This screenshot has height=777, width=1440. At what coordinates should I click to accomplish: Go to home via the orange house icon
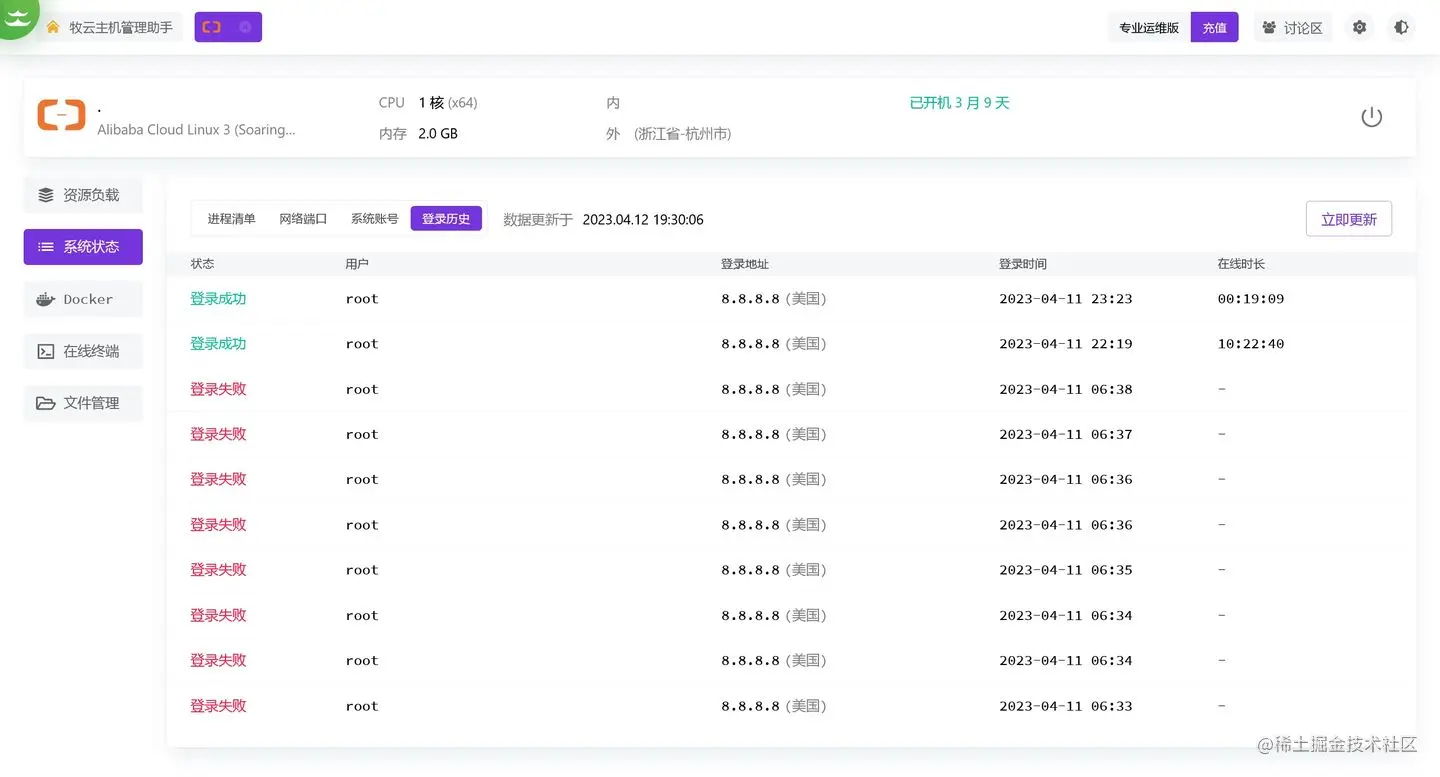pos(53,27)
